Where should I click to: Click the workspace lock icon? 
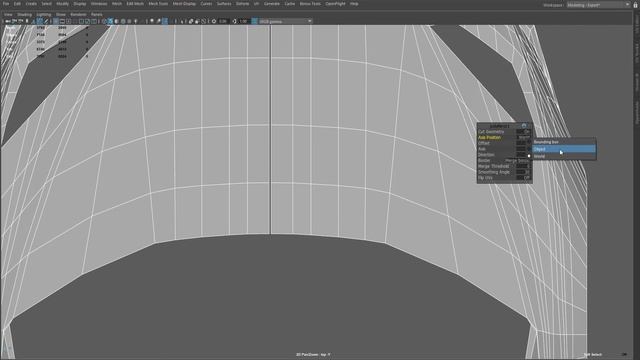635,5
